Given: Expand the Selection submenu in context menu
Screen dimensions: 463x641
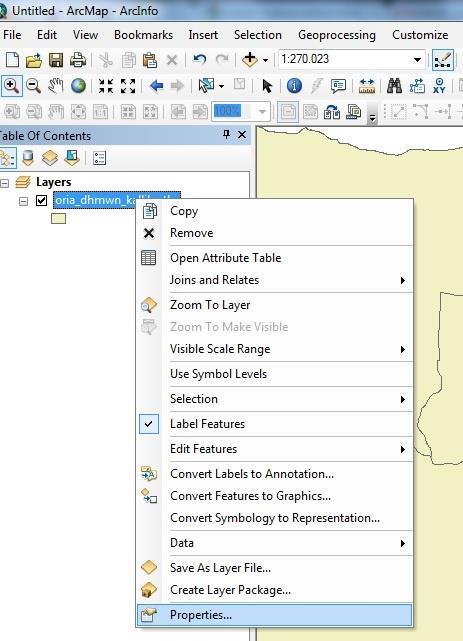Looking at the screenshot, I should (x=403, y=399).
